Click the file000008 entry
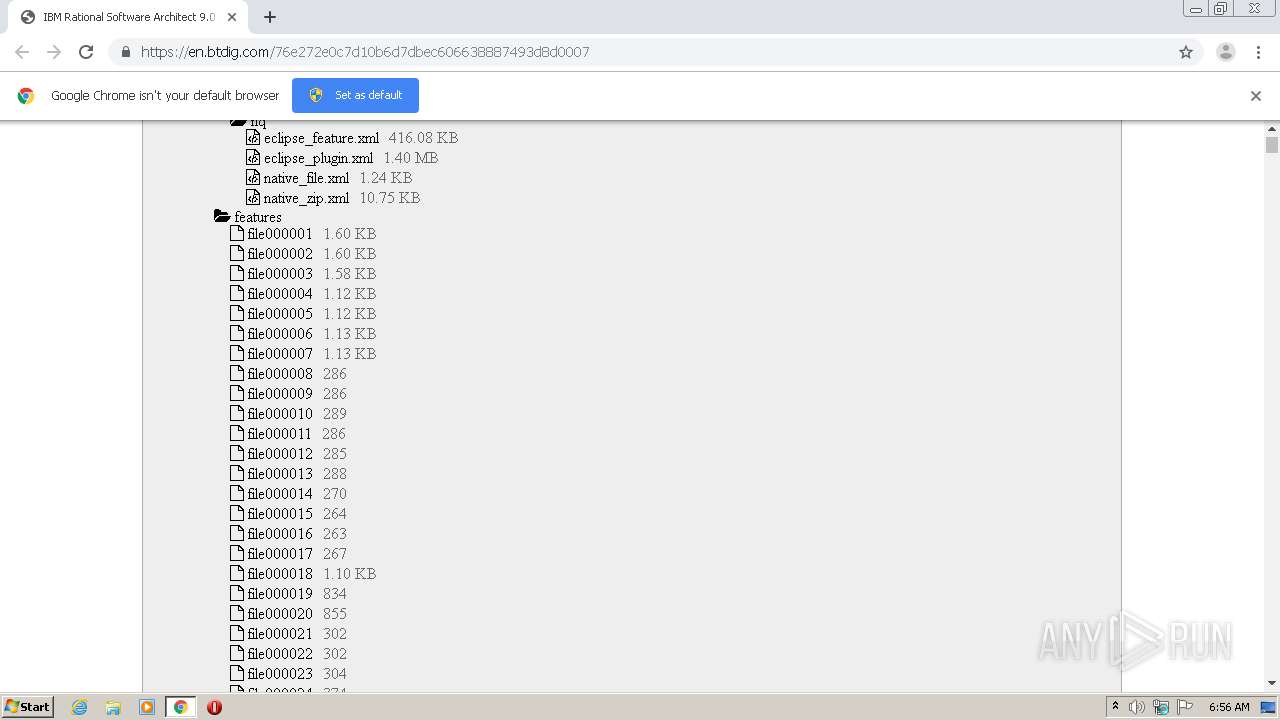Screen dimensions: 1280x720 (280, 374)
